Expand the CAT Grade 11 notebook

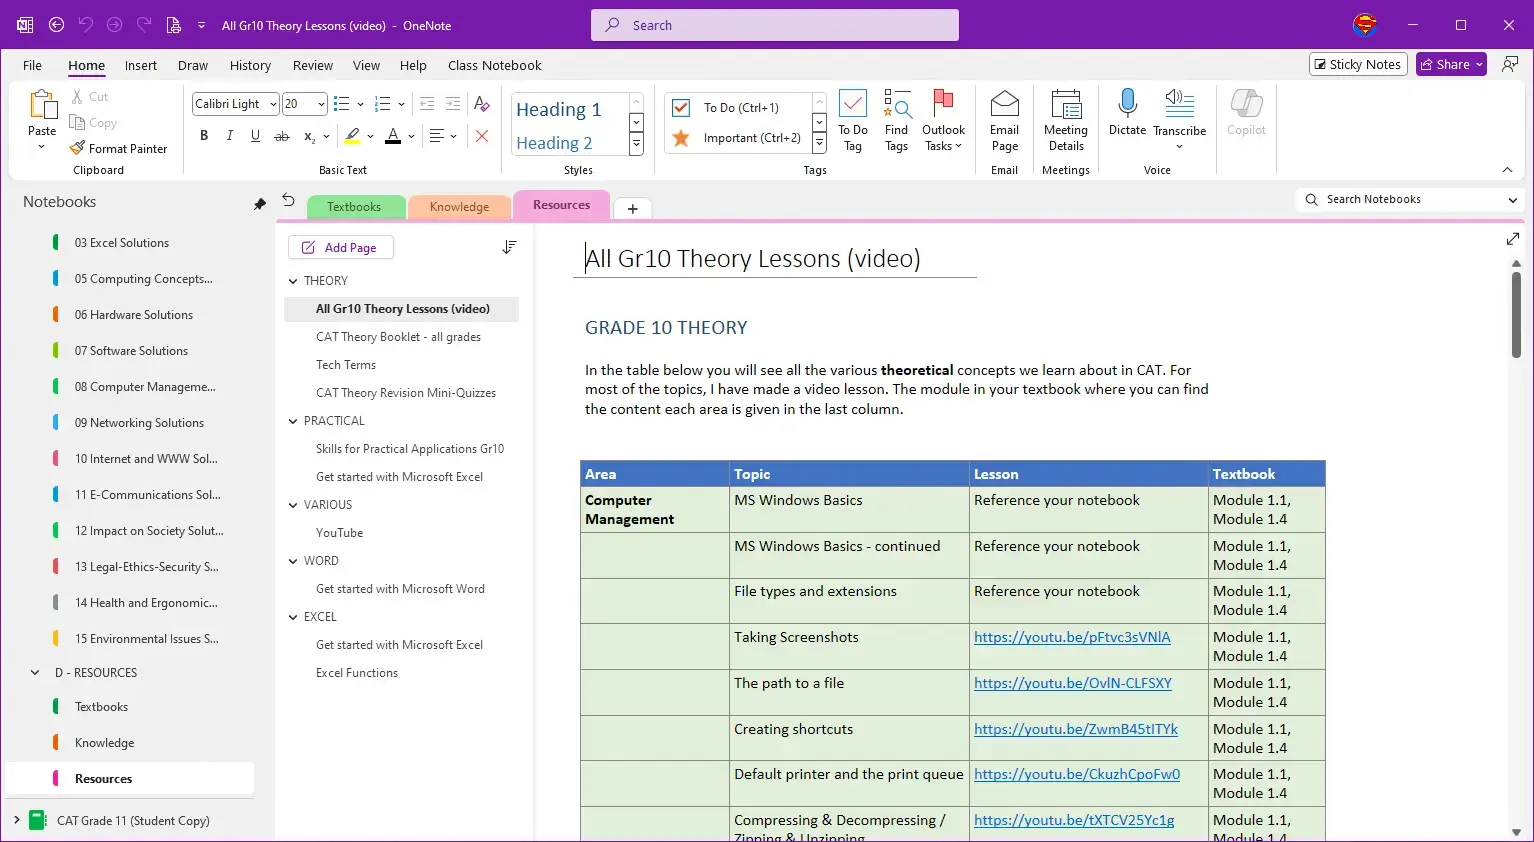[x=16, y=820]
